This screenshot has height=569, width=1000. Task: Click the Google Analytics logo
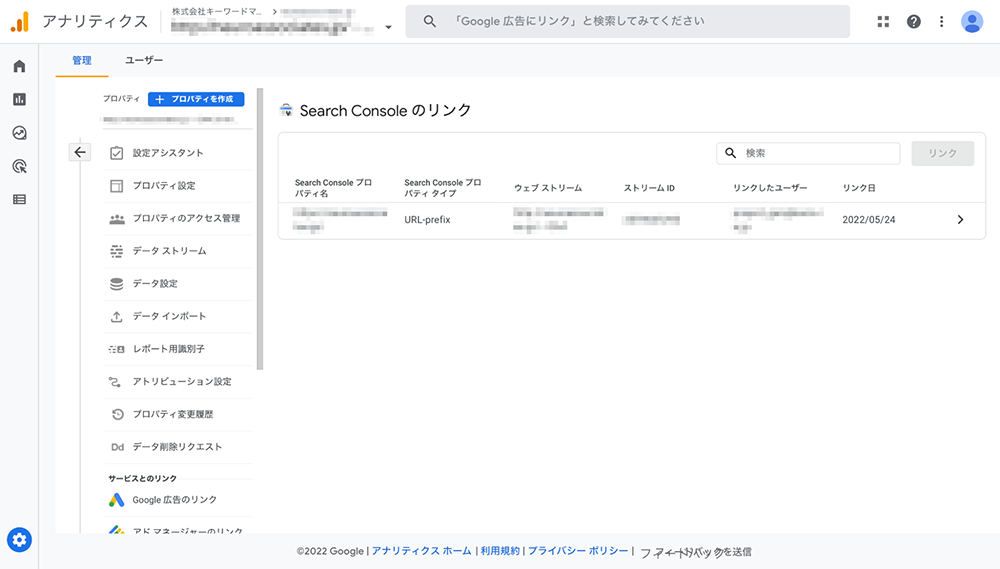click(20, 22)
